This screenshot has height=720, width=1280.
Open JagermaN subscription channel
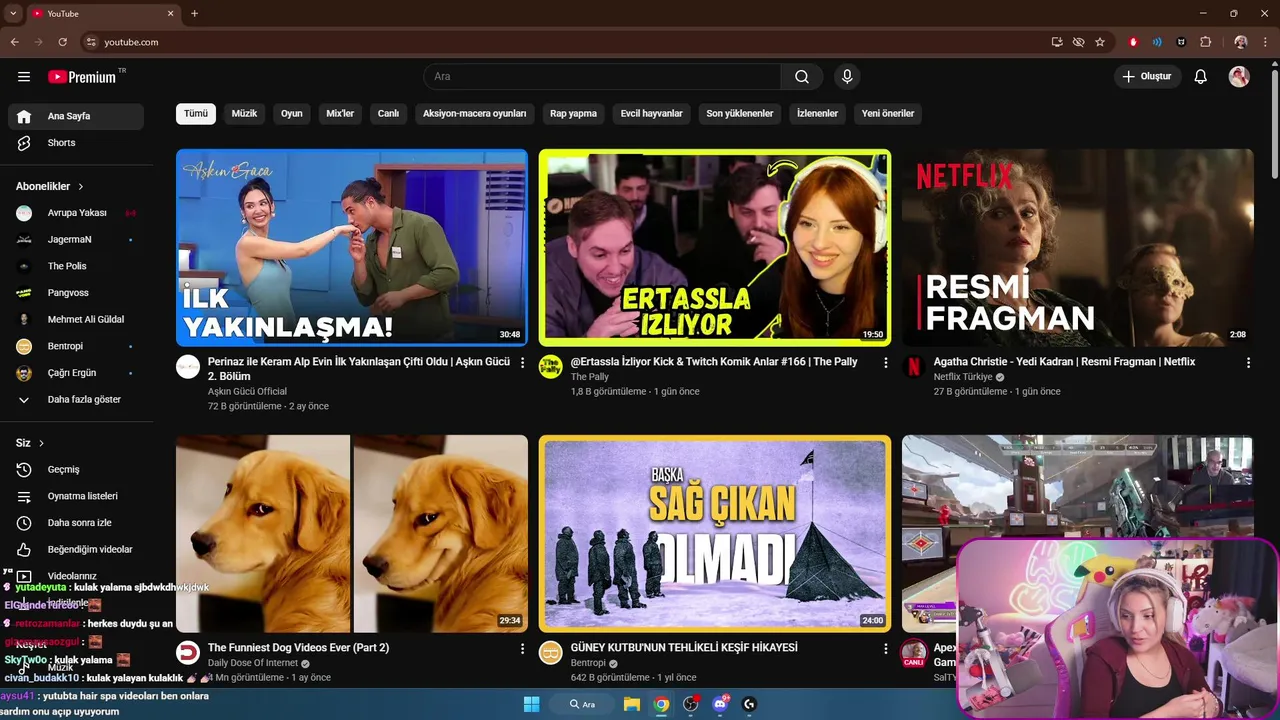pyautogui.click(x=76, y=240)
